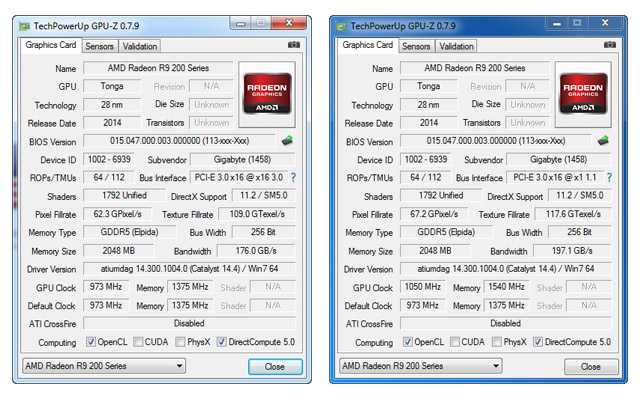
Task: Click BIOS Version field in right window
Action: (496, 141)
